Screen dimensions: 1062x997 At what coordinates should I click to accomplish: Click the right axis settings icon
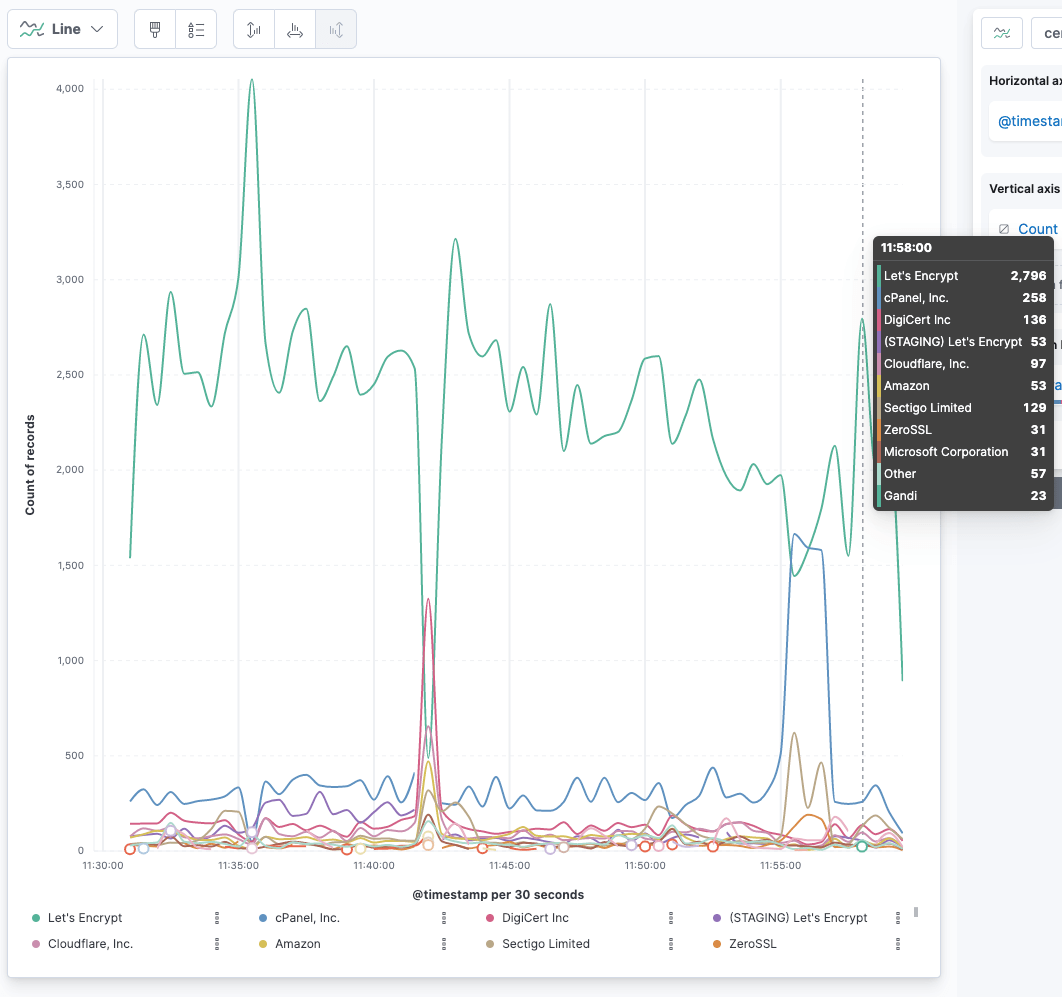click(x=336, y=30)
